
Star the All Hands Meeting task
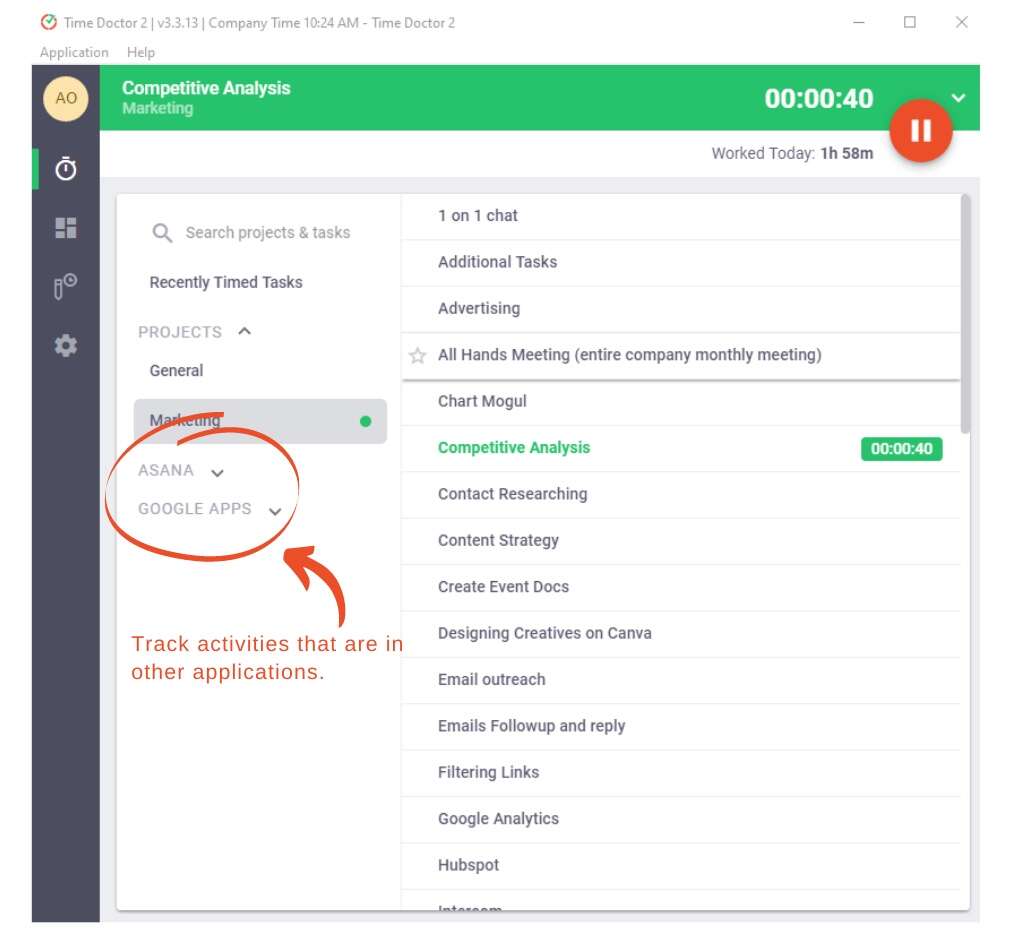pyautogui.click(x=417, y=355)
